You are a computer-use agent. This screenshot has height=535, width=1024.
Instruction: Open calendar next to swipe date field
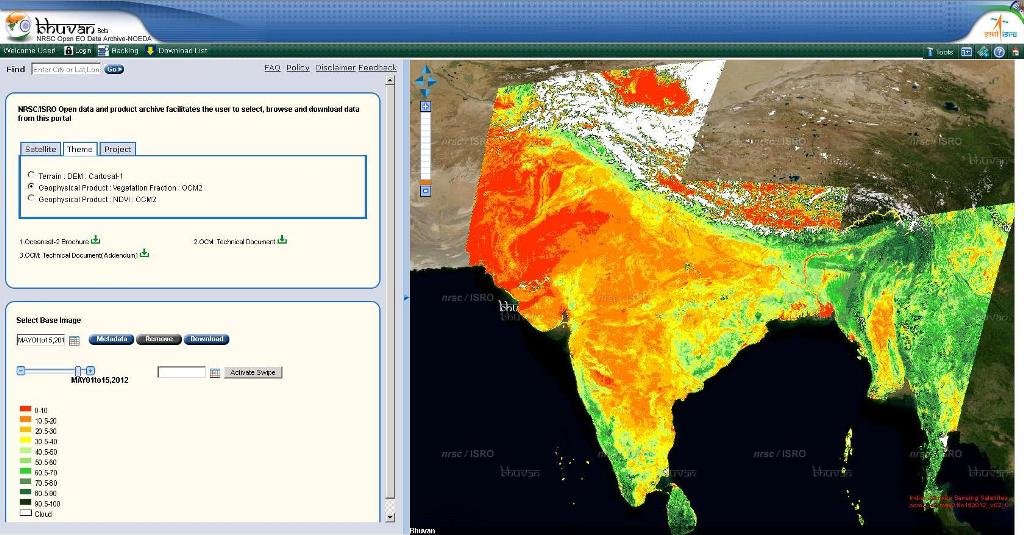pyautogui.click(x=215, y=373)
